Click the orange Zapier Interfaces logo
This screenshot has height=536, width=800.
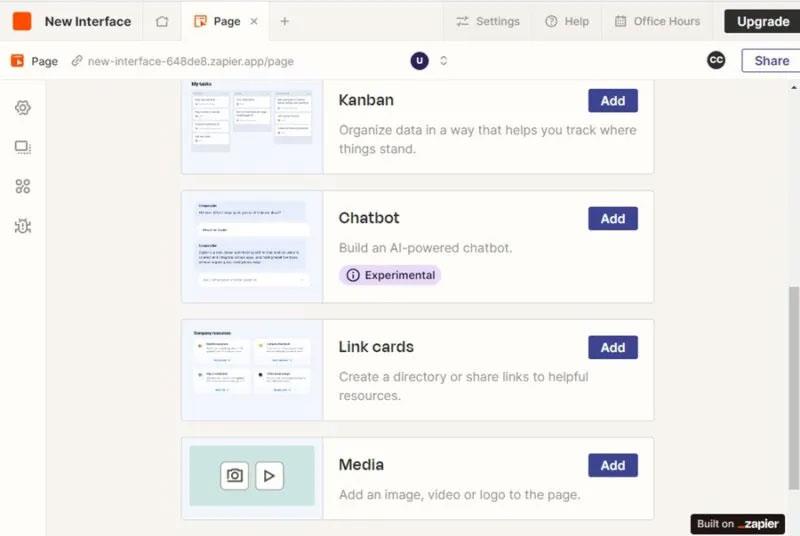(x=22, y=21)
